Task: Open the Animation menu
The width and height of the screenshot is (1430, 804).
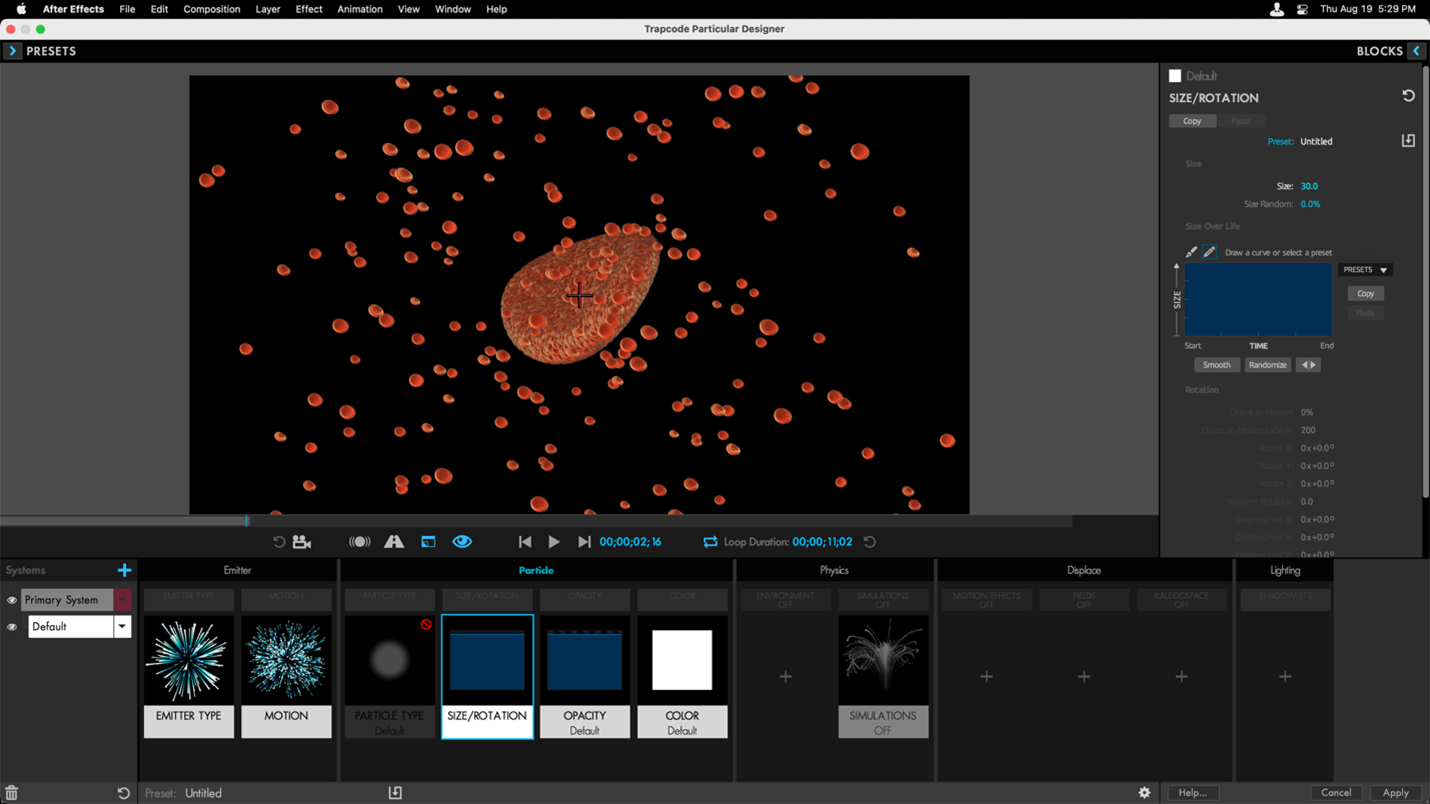Action: click(360, 9)
